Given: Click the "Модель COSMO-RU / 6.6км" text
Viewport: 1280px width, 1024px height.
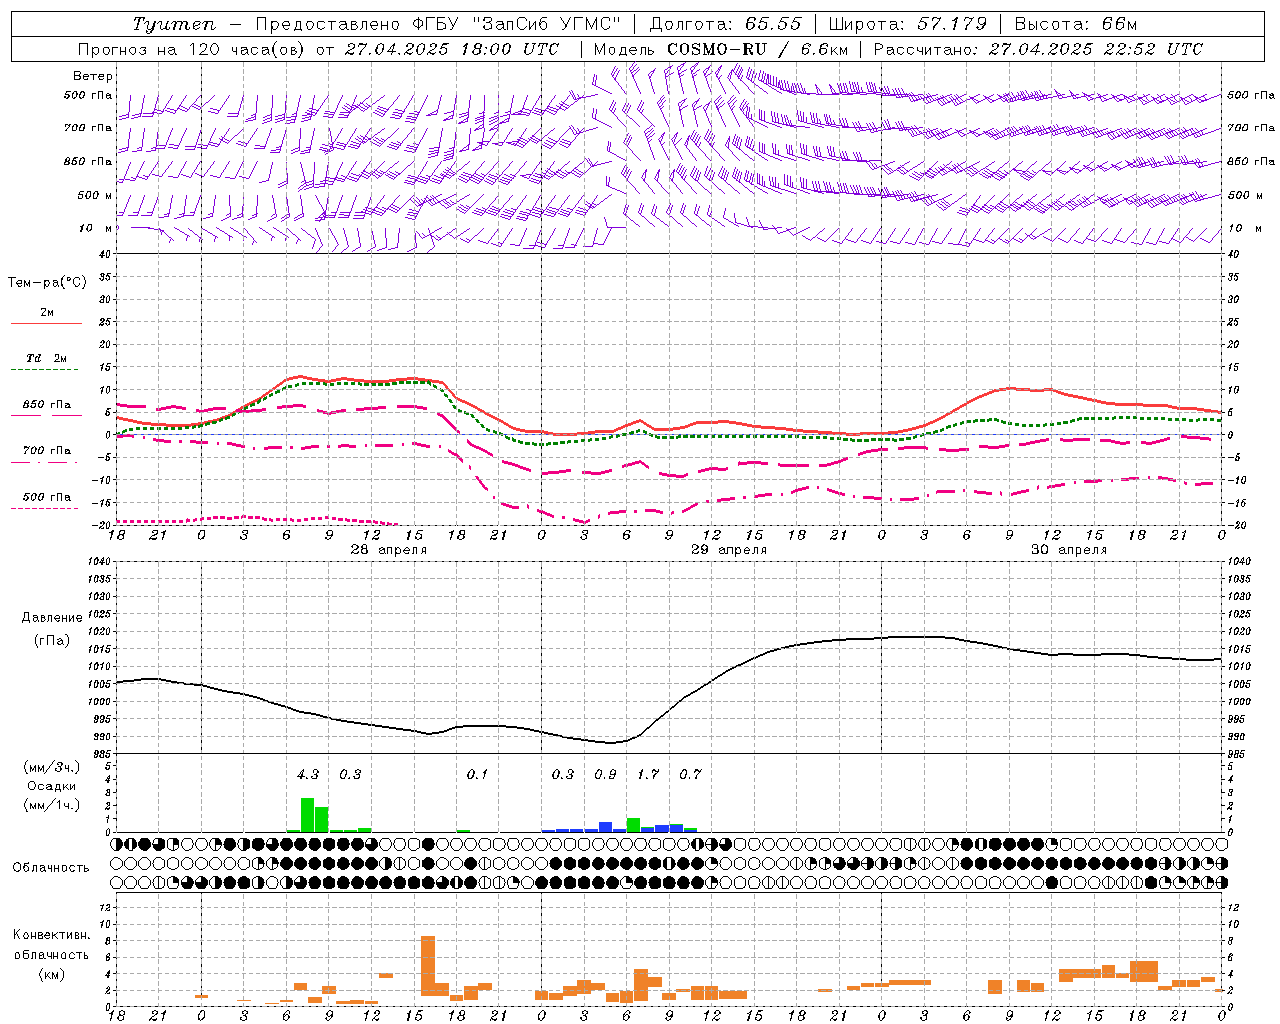Looking at the screenshot, I should click(x=721, y=49).
